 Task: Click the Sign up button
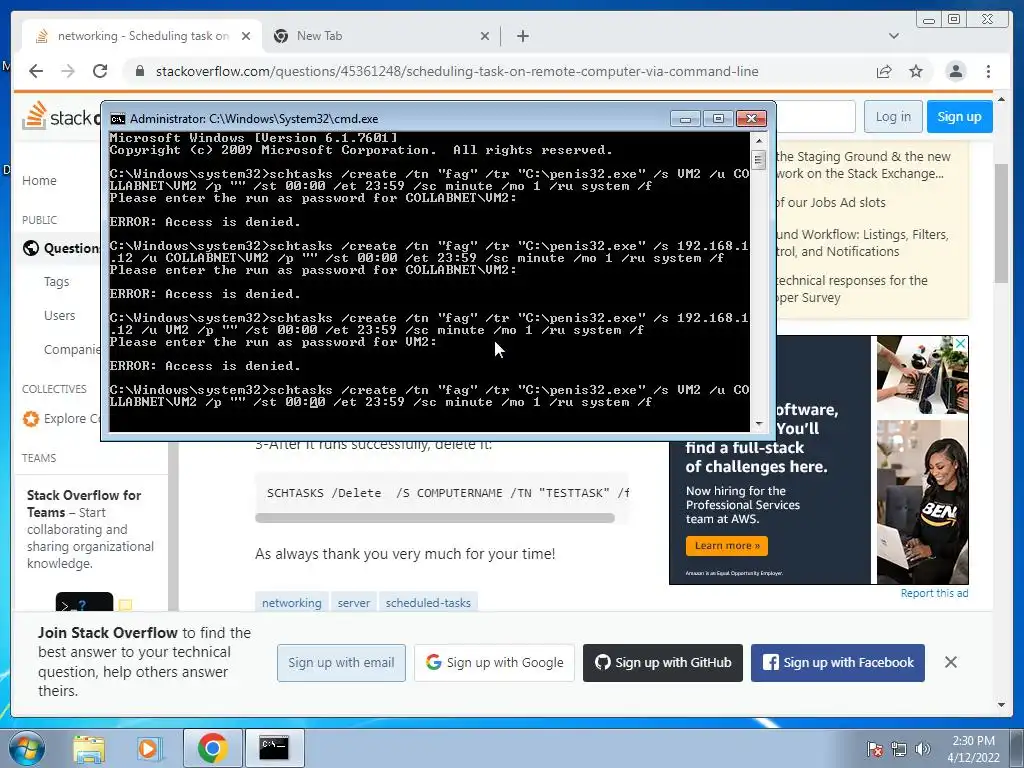tap(959, 117)
